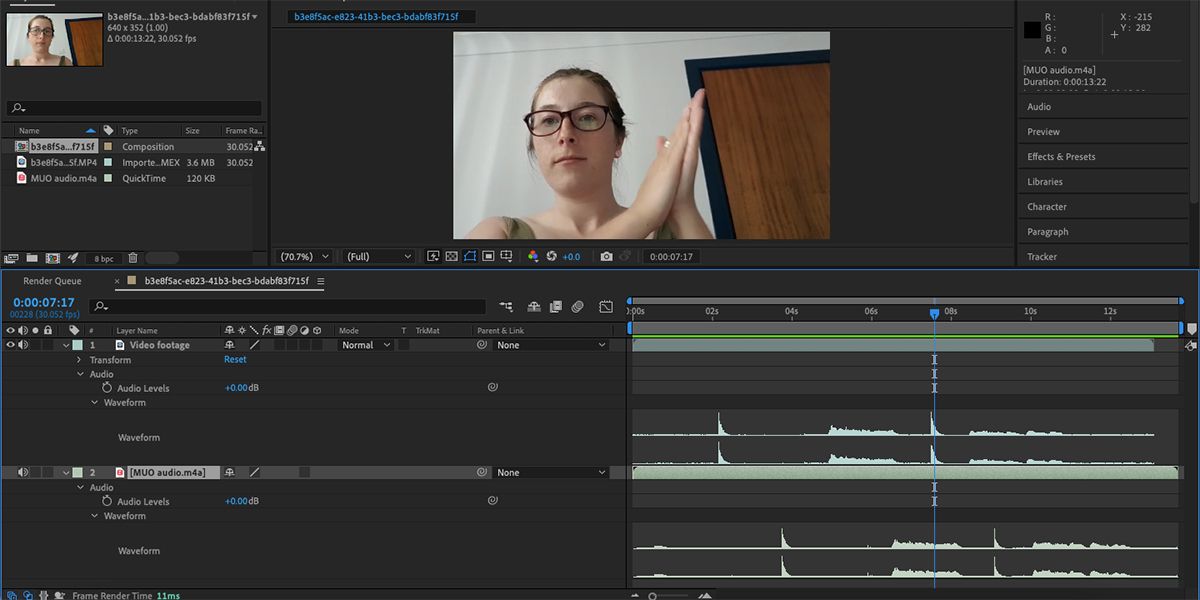Click the Audio Levels stopwatch on Video footage
This screenshot has width=1200, height=600.
coord(108,388)
